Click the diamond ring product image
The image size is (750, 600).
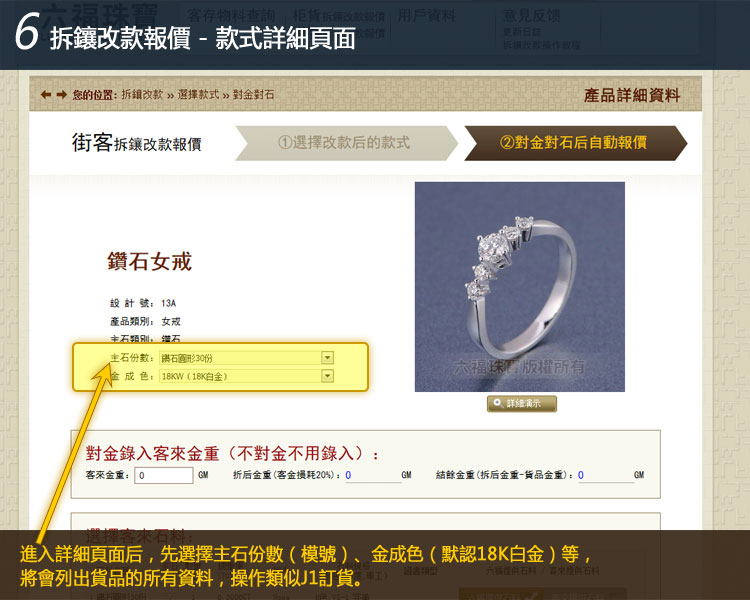519,287
